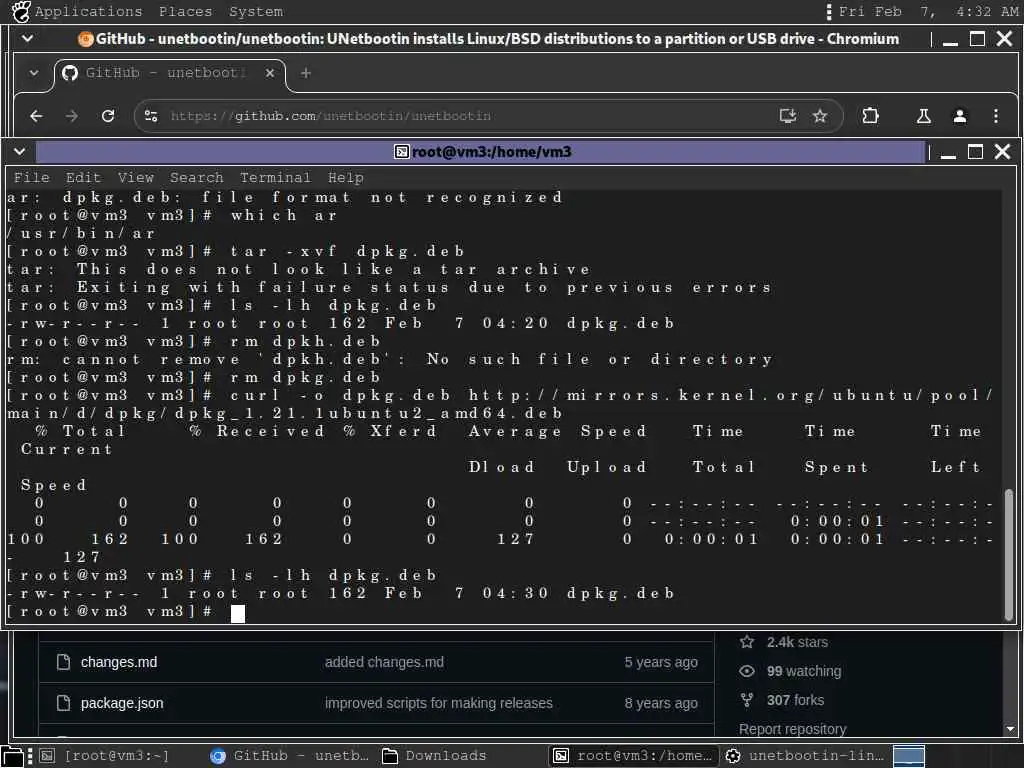This screenshot has width=1024, height=768.
Task: Expand the Chromium tab search chevron
Action: tap(33, 72)
